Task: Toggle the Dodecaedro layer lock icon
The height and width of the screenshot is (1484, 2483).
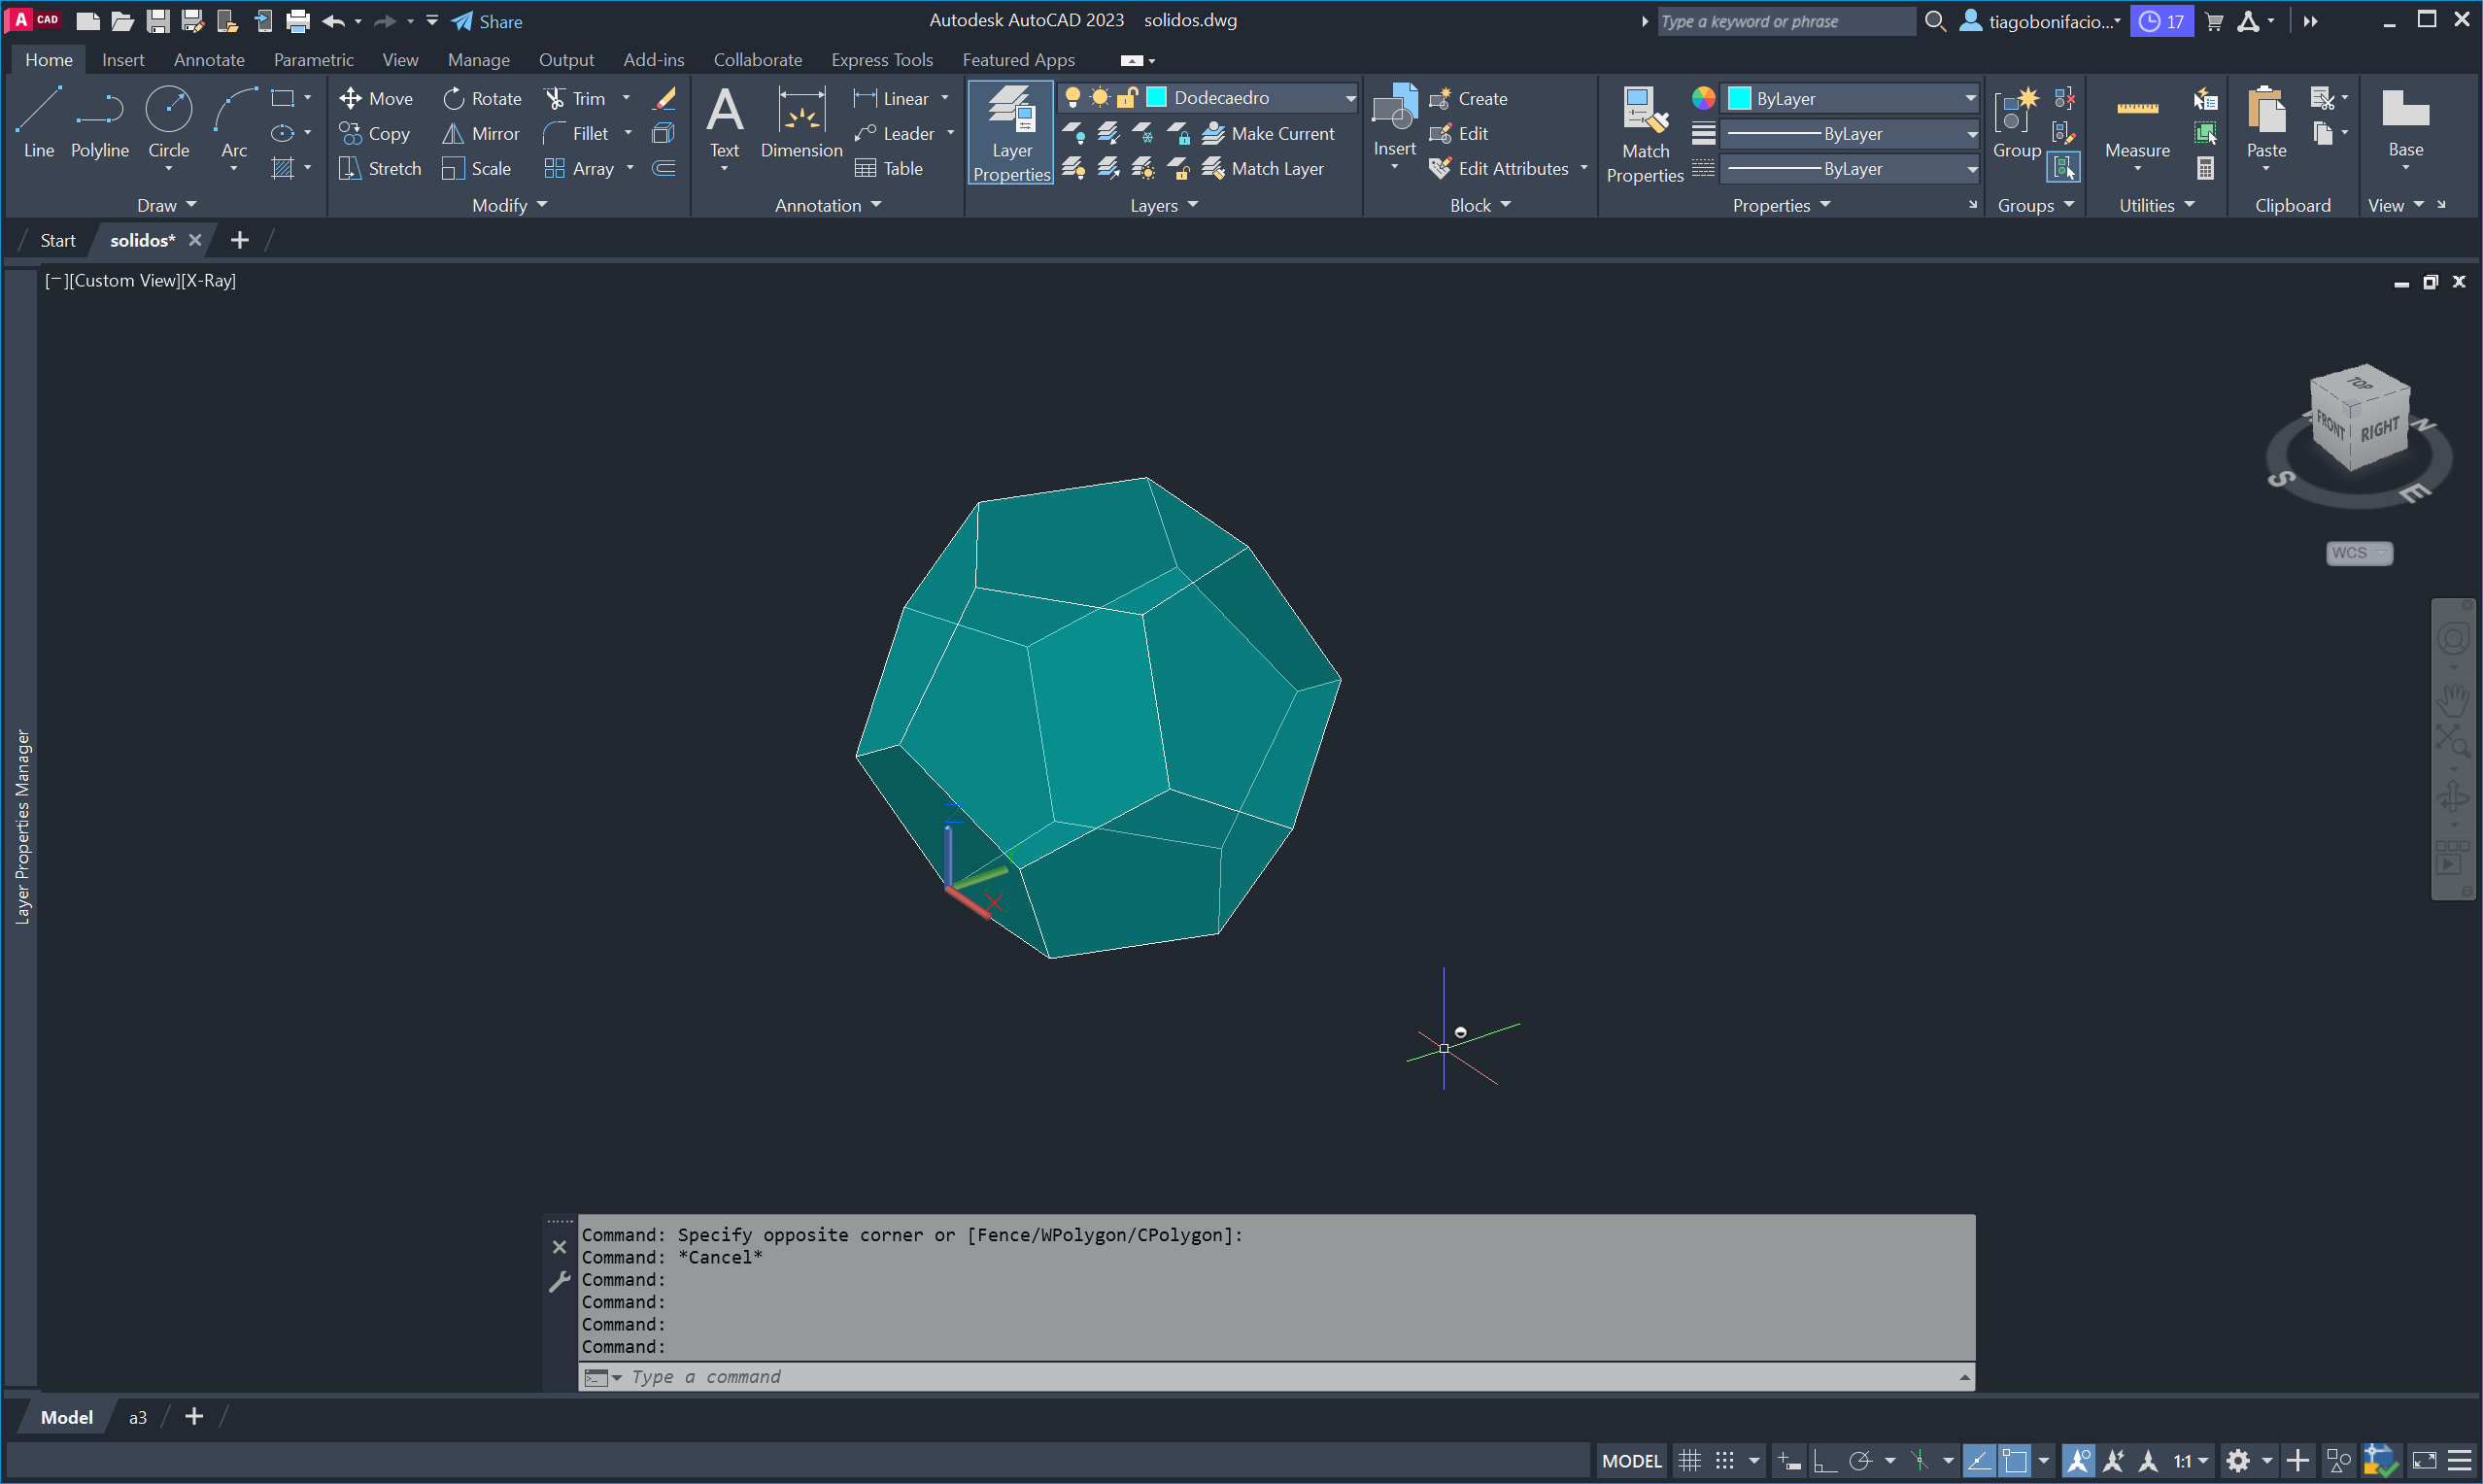Action: tap(1127, 97)
